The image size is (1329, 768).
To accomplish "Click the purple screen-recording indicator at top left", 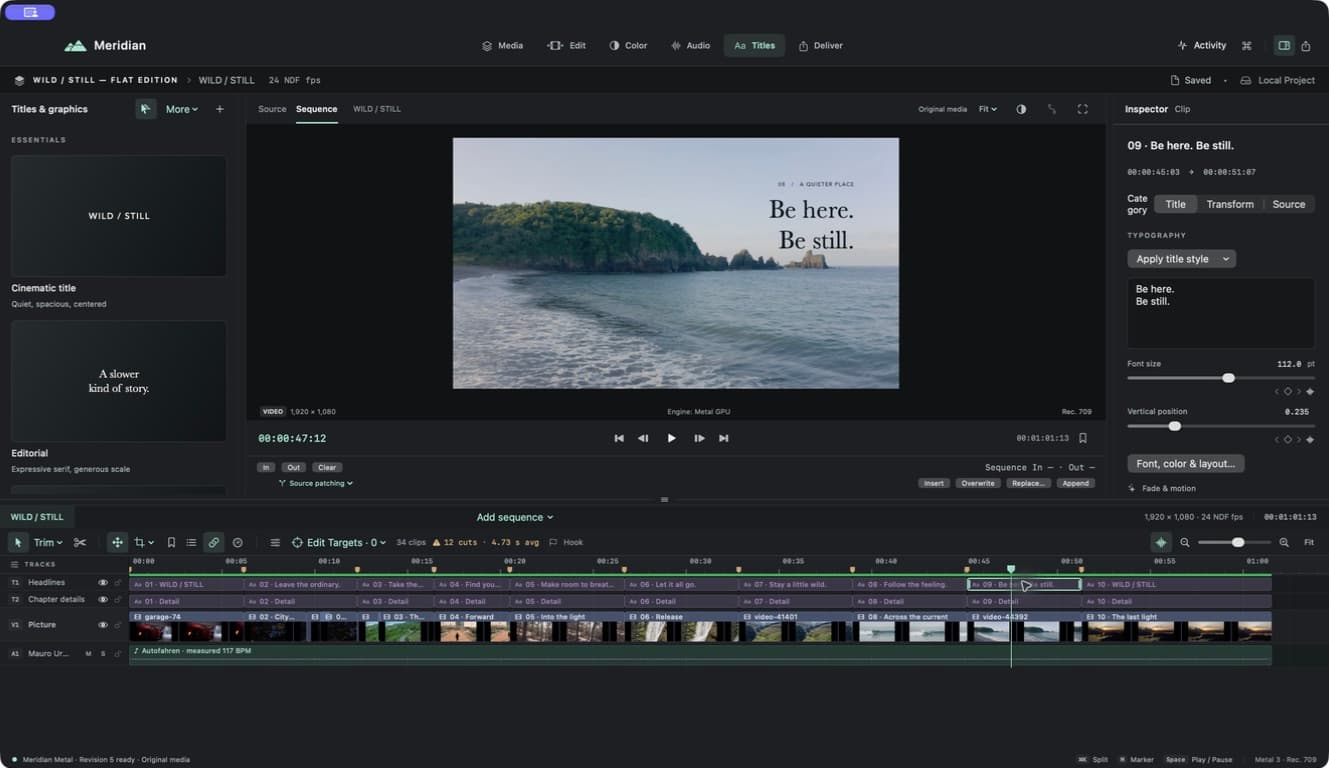I will click(x=30, y=12).
